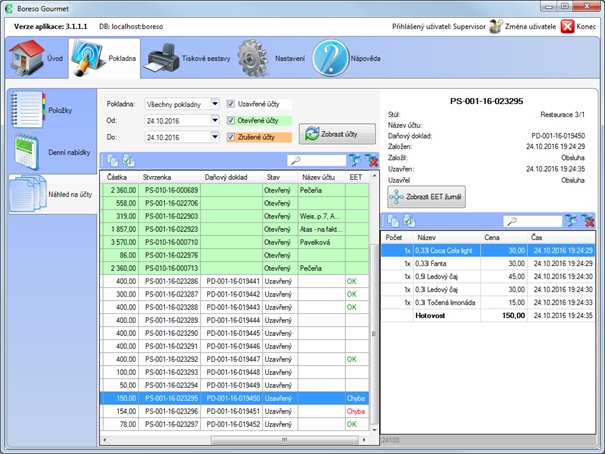Open the Do date picker dropdown

(x=214, y=138)
